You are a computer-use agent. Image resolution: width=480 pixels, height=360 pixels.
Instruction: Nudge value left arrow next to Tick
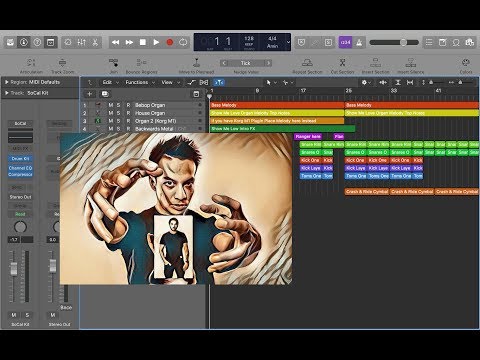[x=224, y=63]
